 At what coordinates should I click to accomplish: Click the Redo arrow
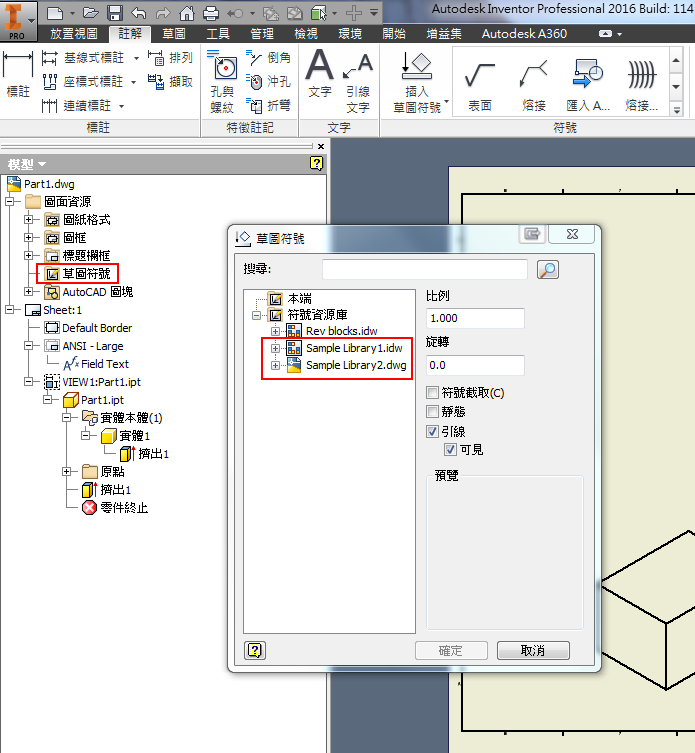click(x=163, y=13)
